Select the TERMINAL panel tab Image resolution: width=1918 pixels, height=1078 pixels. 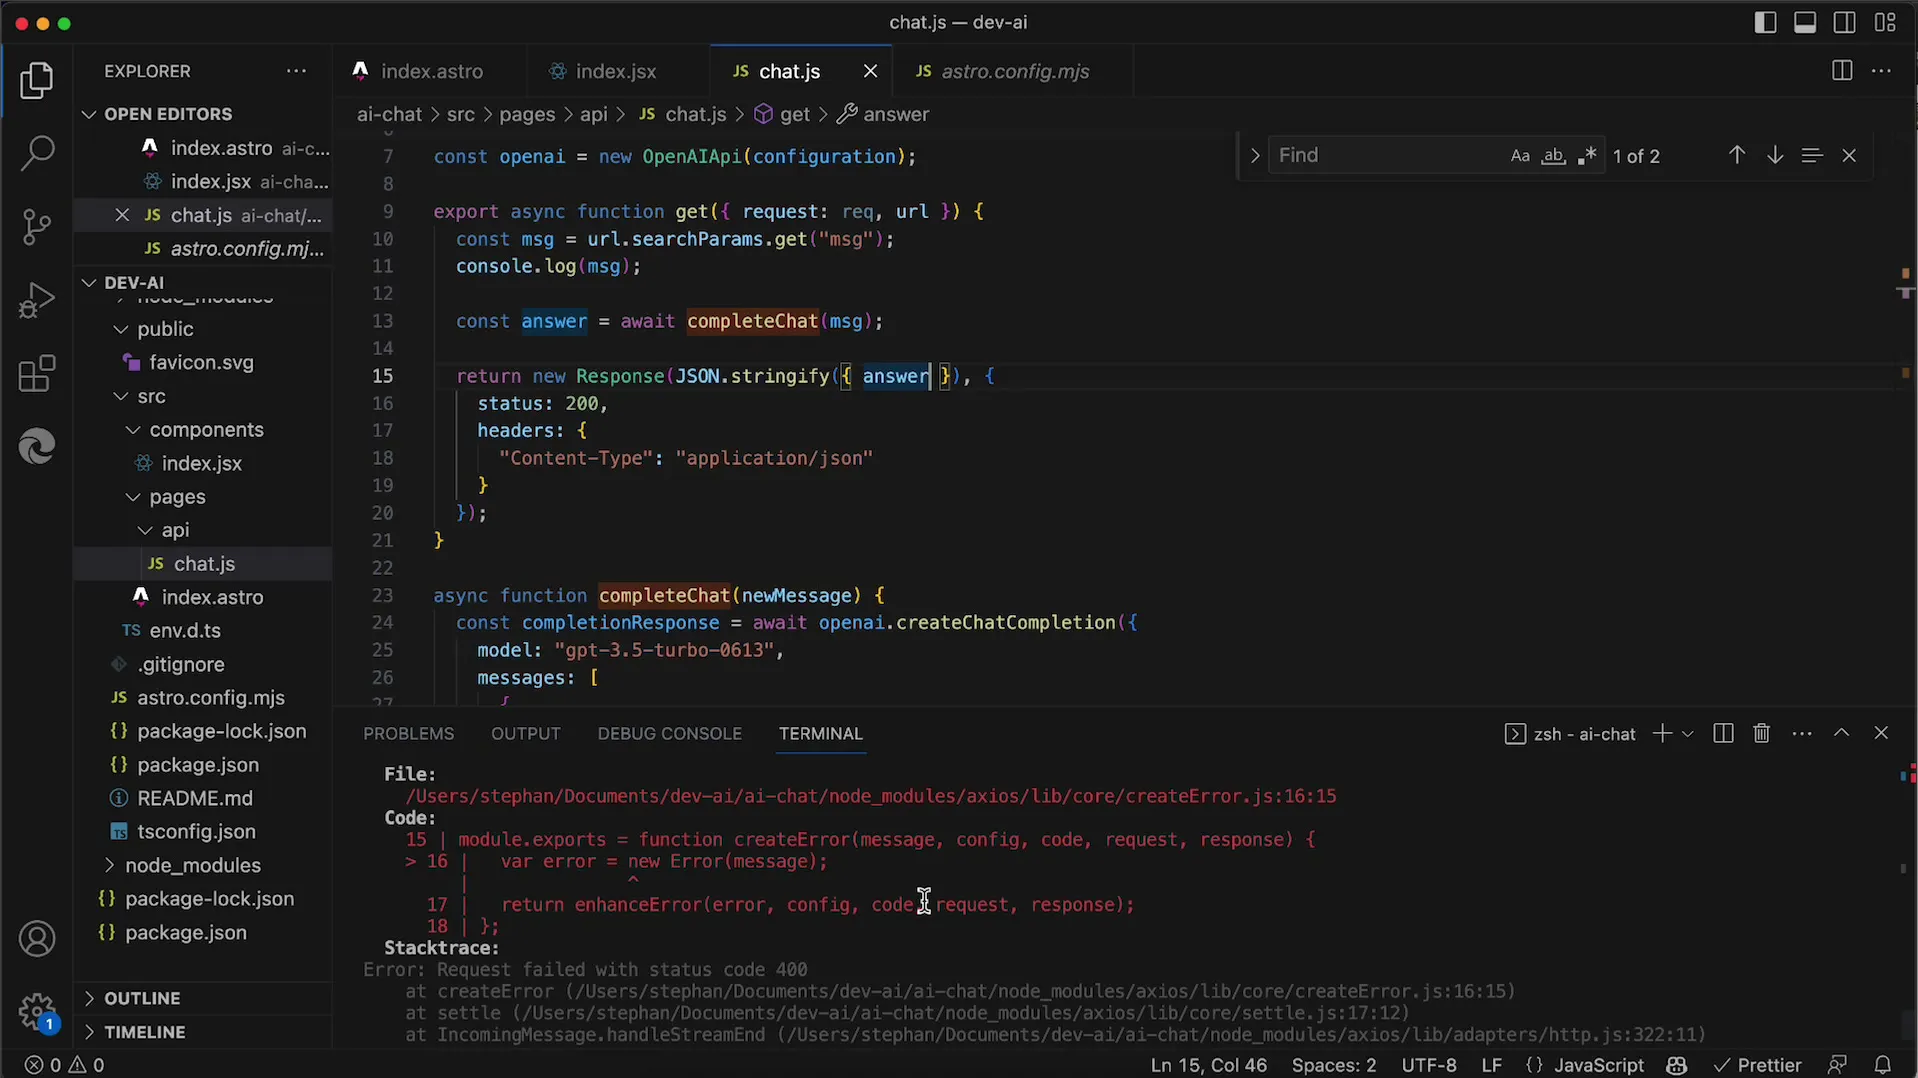[x=821, y=734]
